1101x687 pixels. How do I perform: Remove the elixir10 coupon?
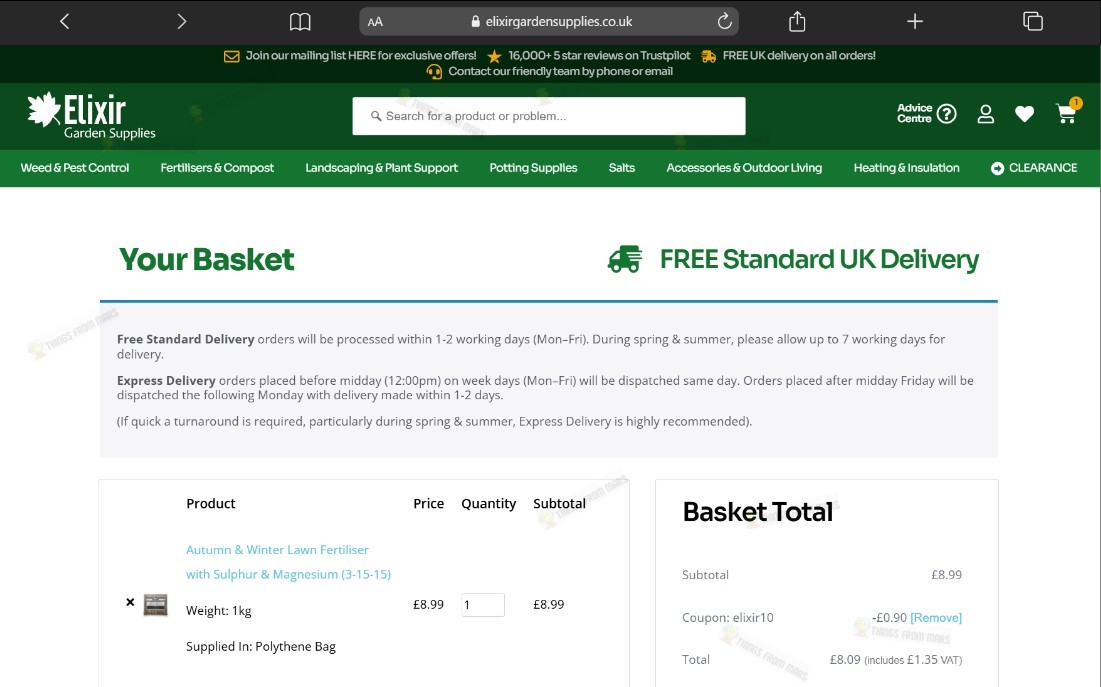point(935,617)
